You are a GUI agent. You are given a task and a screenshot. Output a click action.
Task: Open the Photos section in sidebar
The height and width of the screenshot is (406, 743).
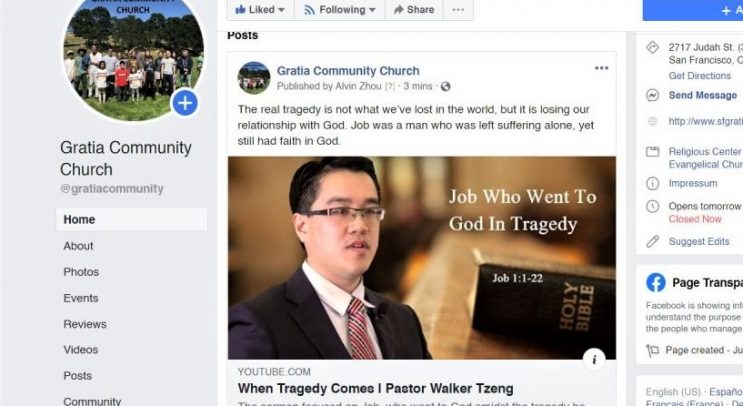pos(81,272)
